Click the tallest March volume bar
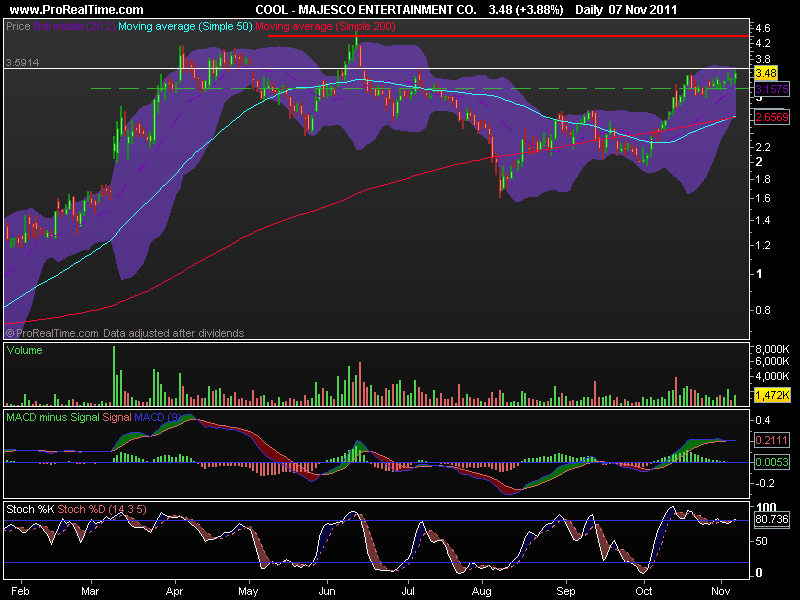This screenshot has height=600, width=800. point(114,376)
